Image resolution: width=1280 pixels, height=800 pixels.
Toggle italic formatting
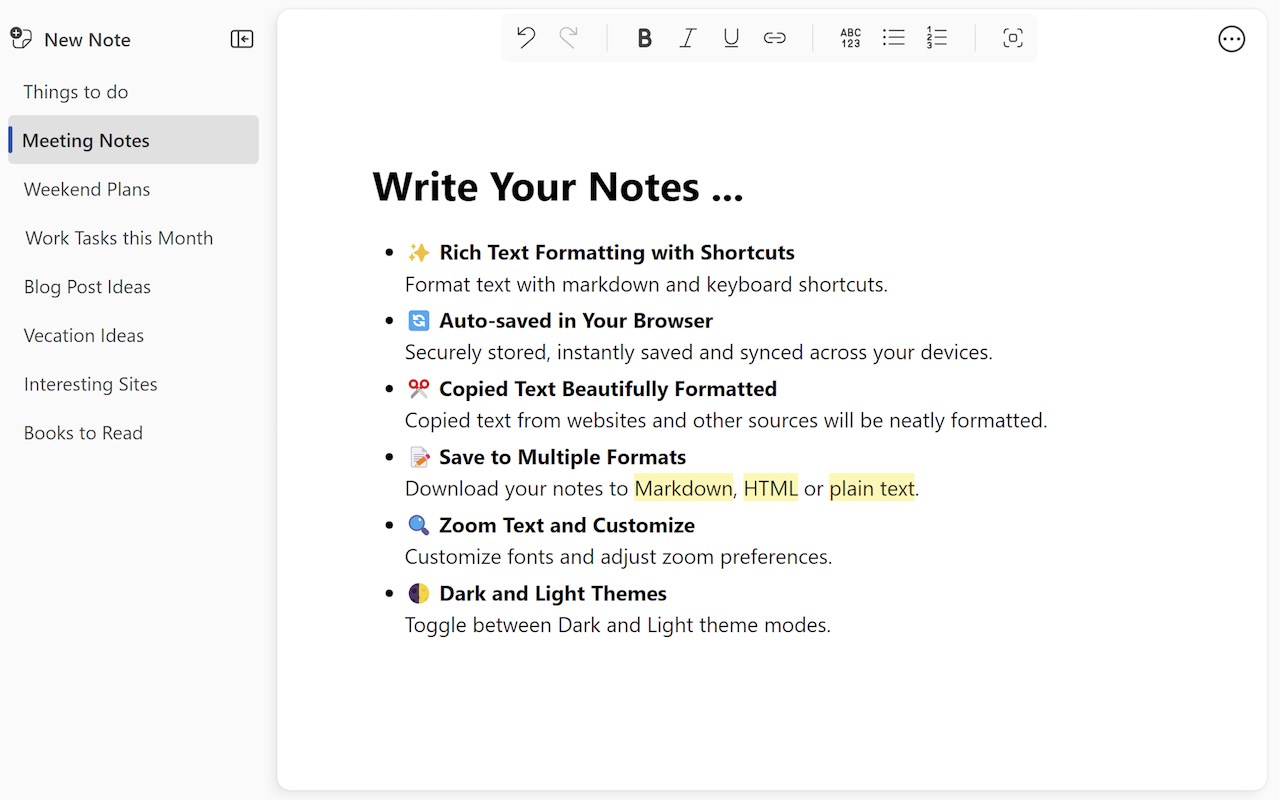click(x=688, y=38)
